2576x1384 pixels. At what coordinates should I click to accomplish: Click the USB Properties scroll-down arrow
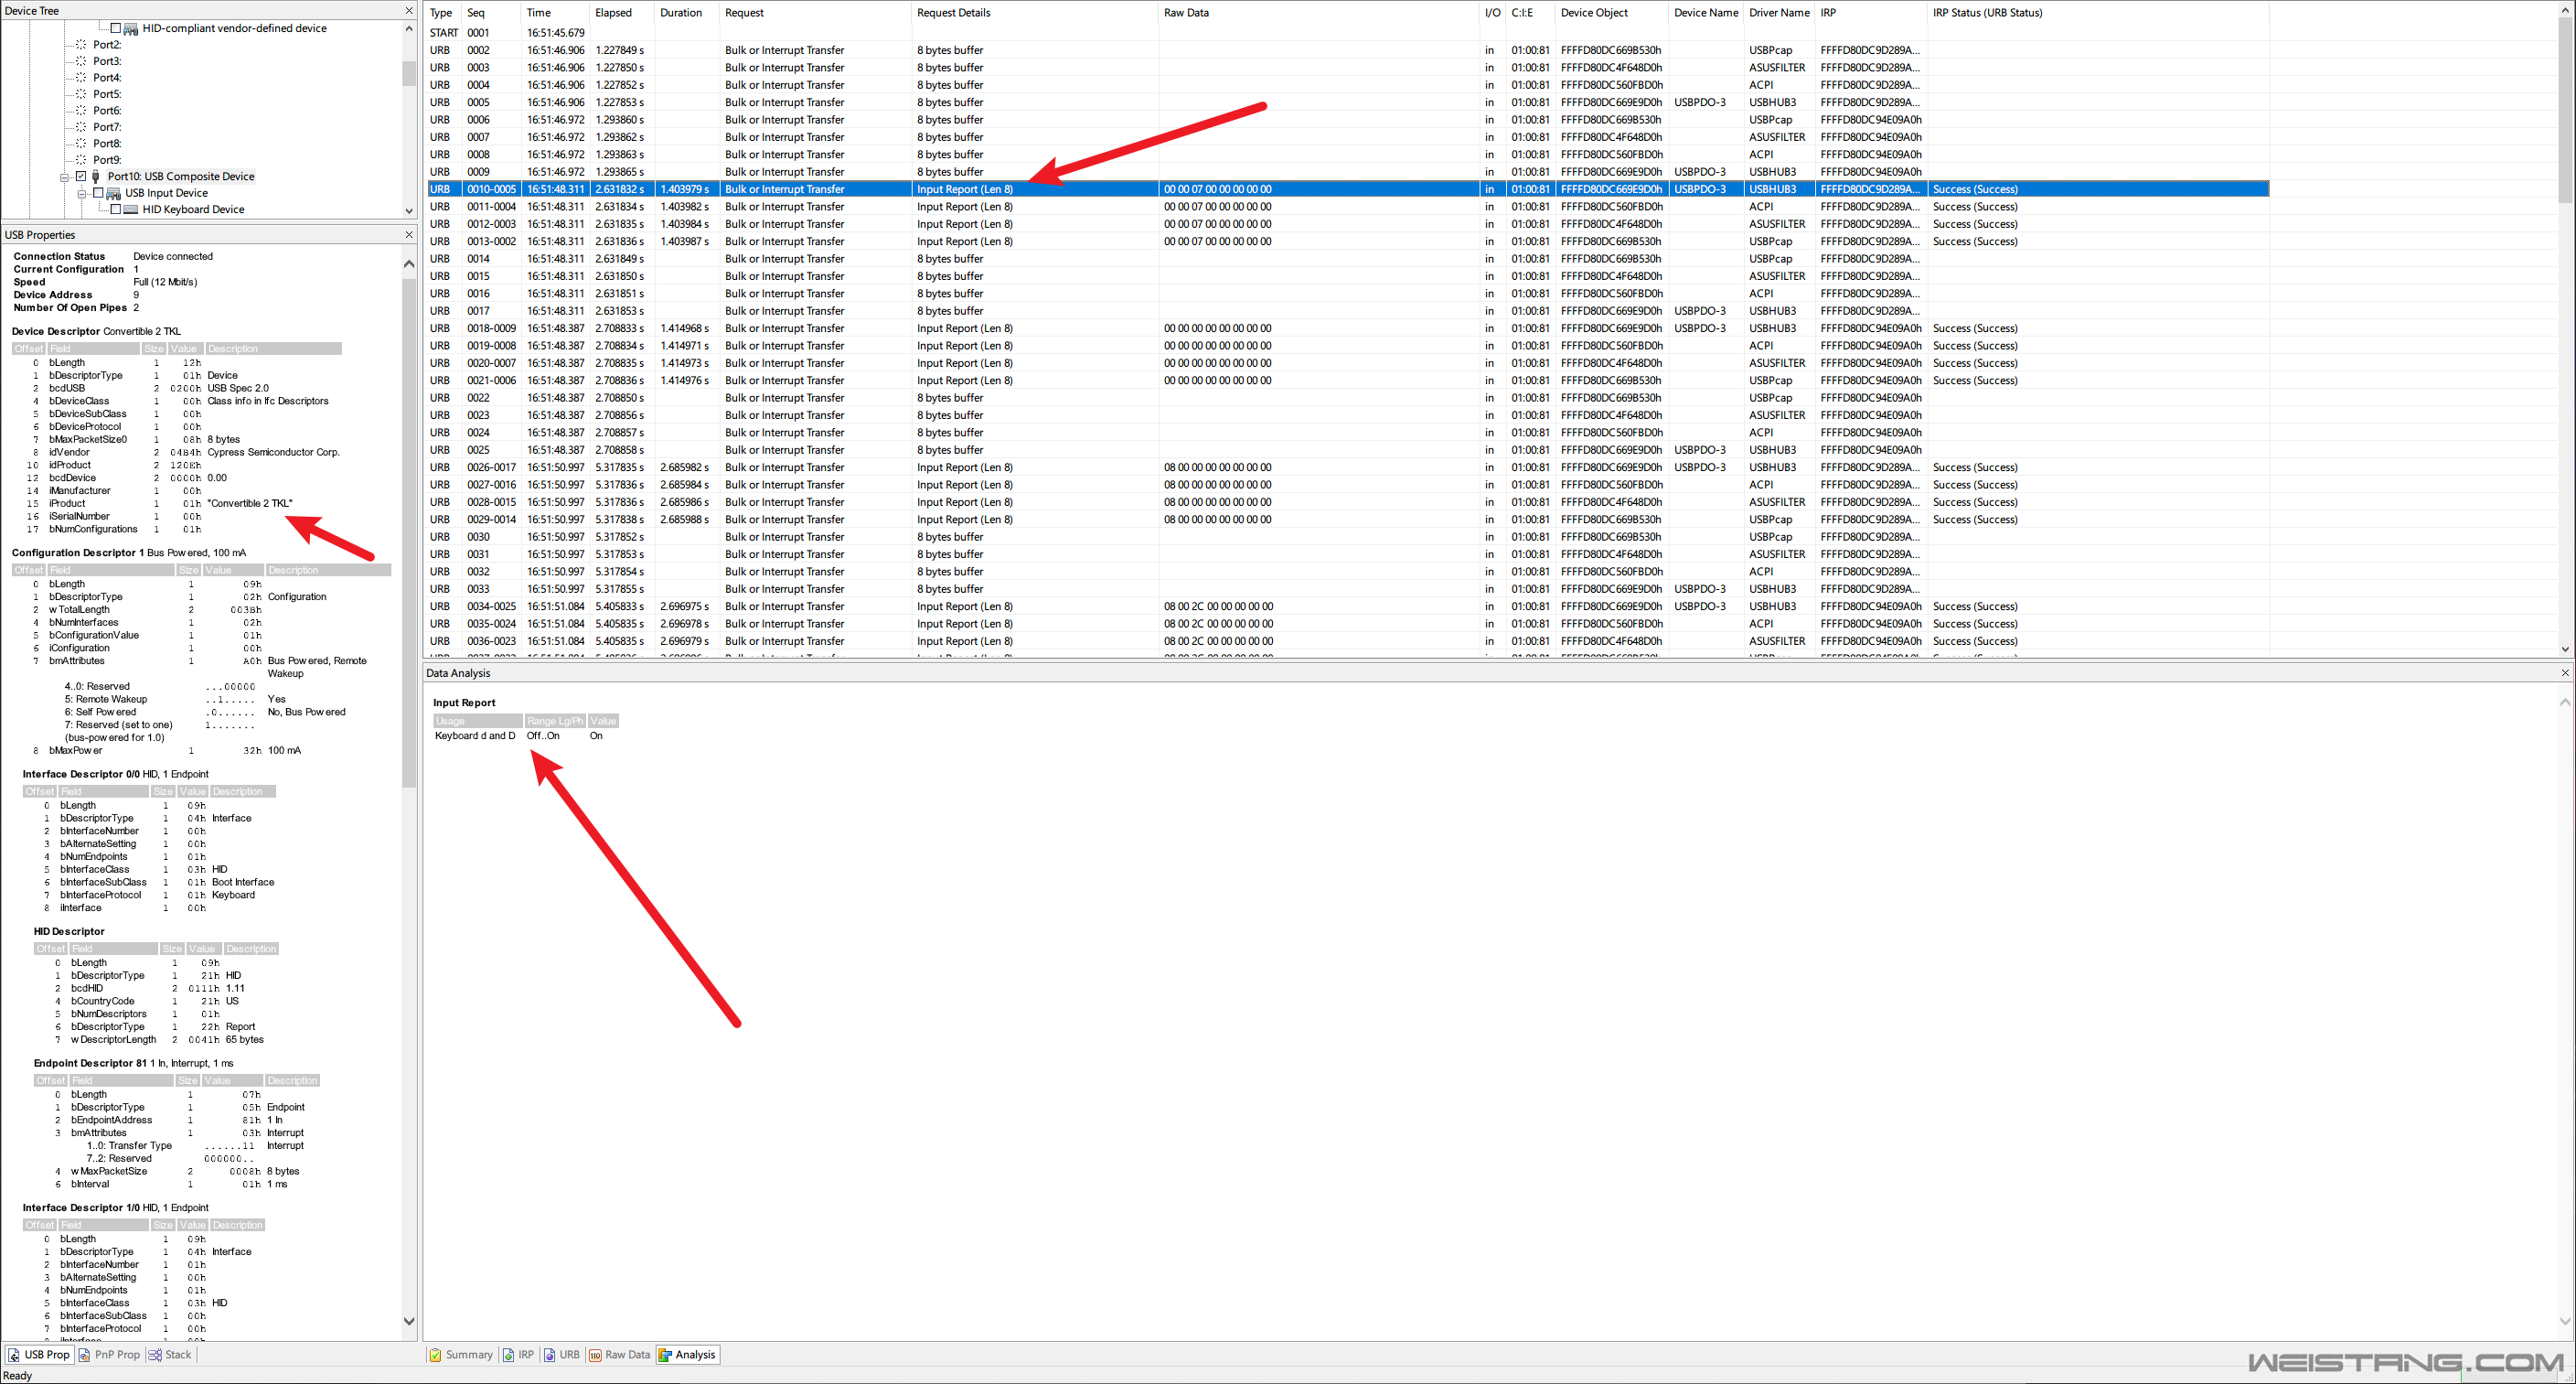408,1321
